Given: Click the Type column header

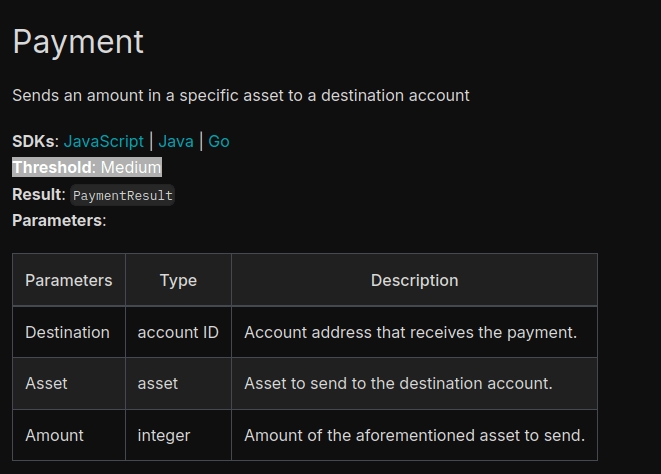Looking at the screenshot, I should point(178,280).
